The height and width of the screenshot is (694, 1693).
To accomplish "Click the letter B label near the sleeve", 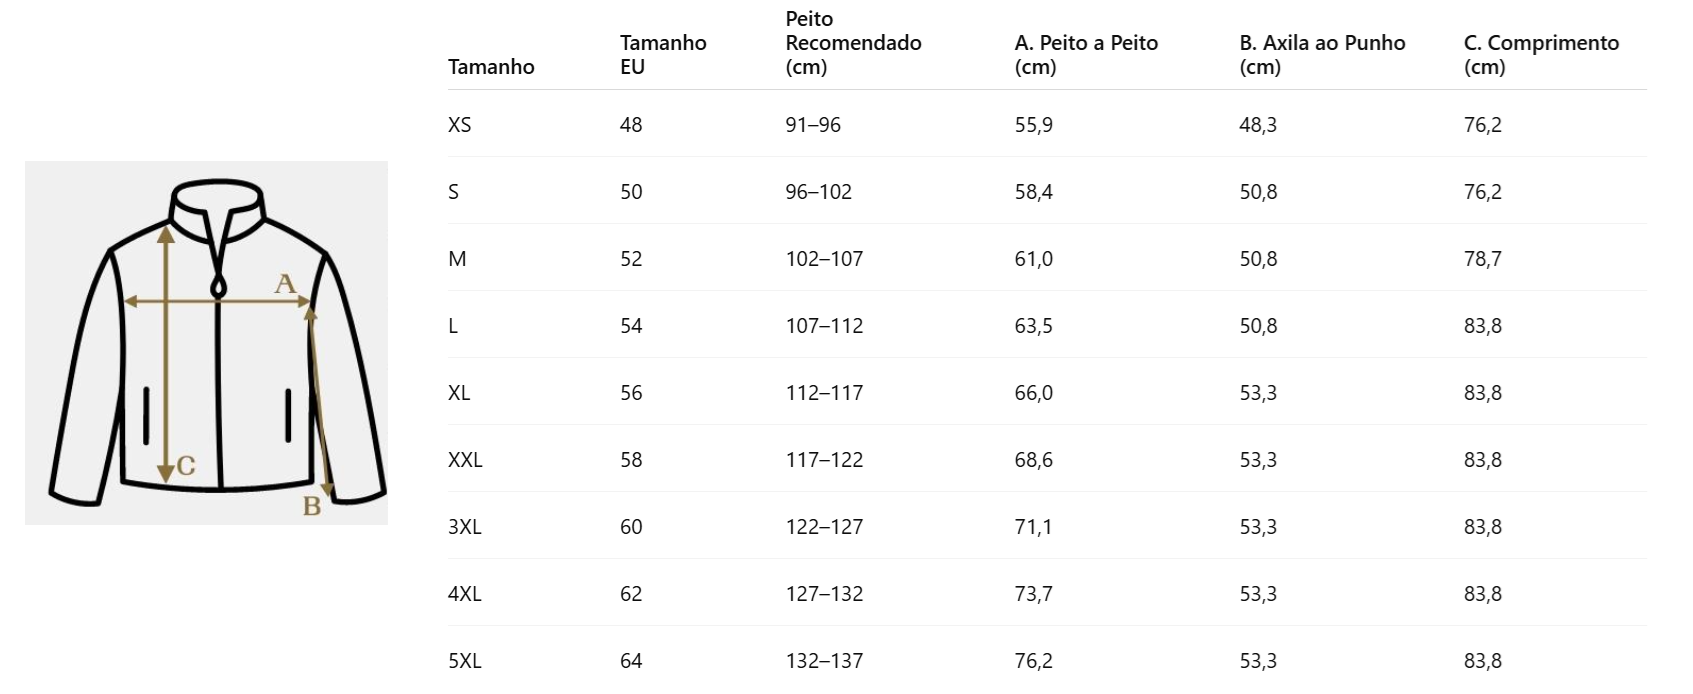I will tap(312, 507).
